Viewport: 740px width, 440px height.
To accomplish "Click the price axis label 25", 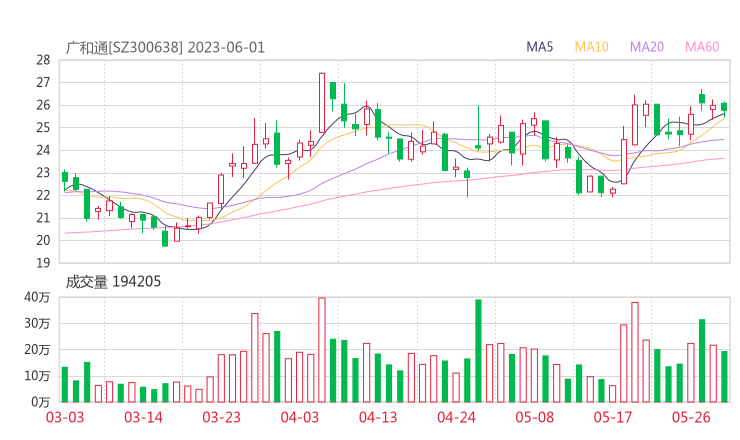I will click(x=43, y=127).
